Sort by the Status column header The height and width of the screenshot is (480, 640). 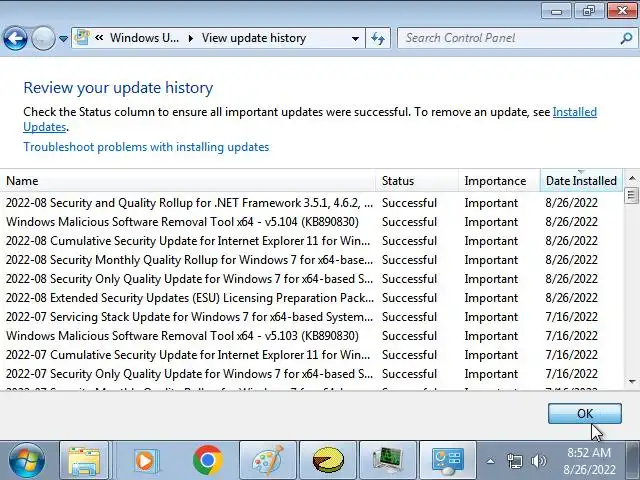click(417, 180)
